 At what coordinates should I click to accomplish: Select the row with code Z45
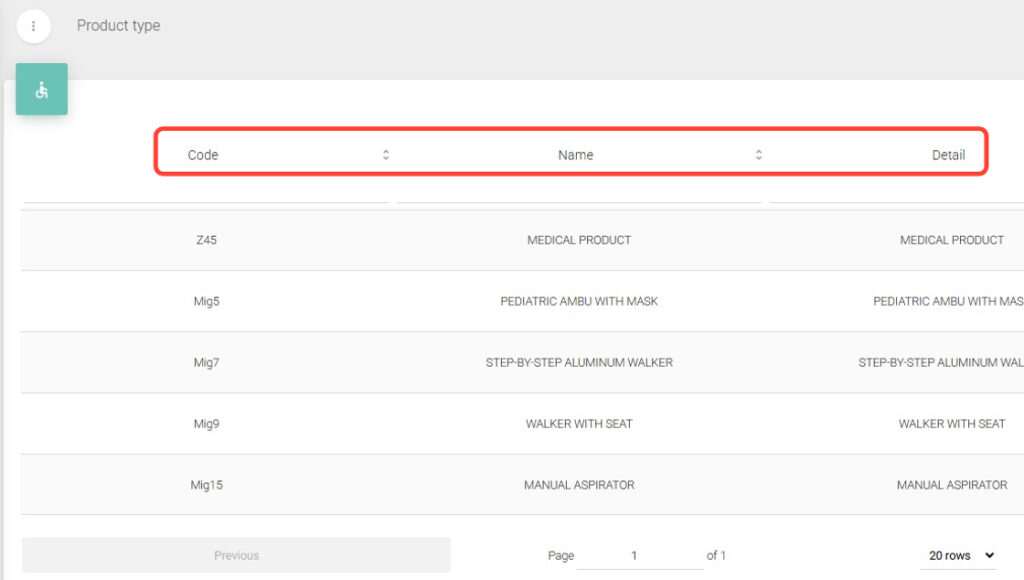(205, 240)
